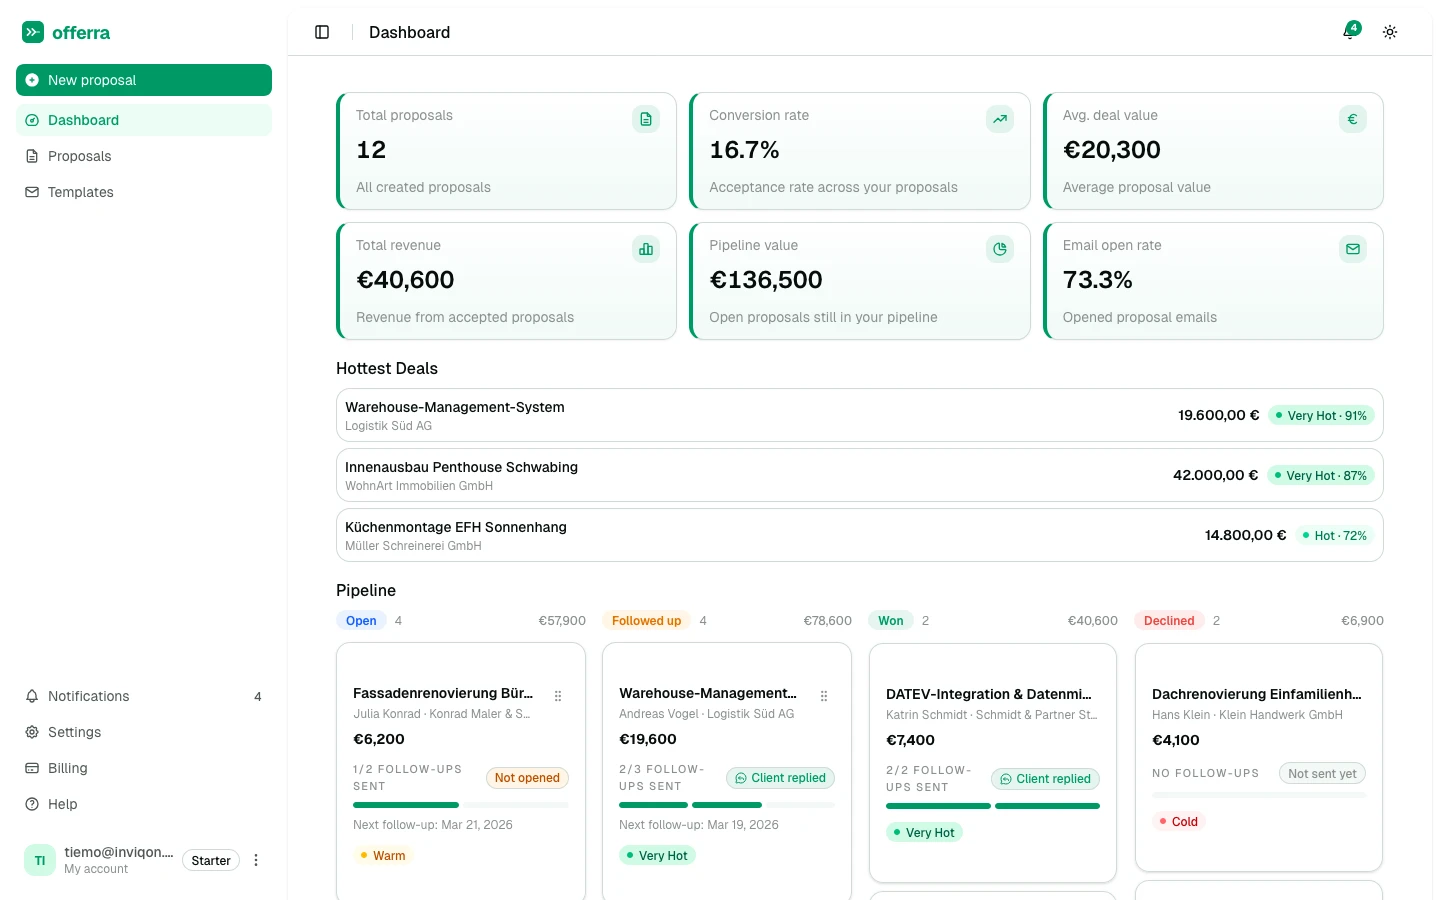Screen dimensions: 1440x900
Task: Toggle the sidebar with the panel icon
Action: [322, 32]
